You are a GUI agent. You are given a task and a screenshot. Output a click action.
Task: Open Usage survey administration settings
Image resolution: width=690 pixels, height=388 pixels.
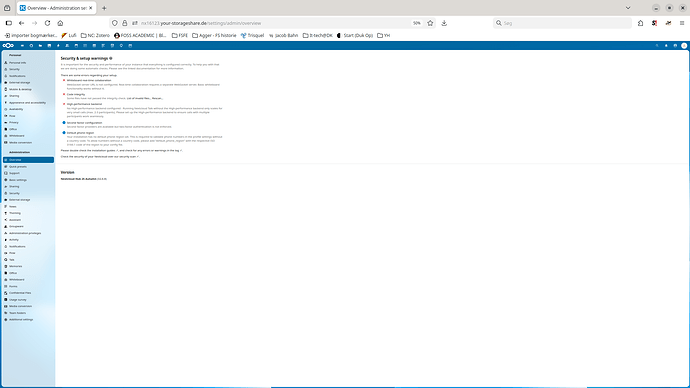pyautogui.click(x=28, y=300)
